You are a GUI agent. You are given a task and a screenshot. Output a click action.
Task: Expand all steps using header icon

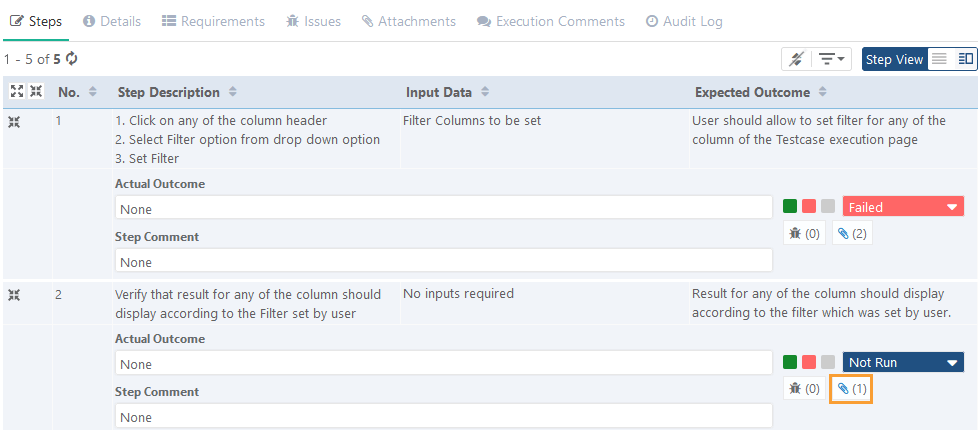[17, 92]
